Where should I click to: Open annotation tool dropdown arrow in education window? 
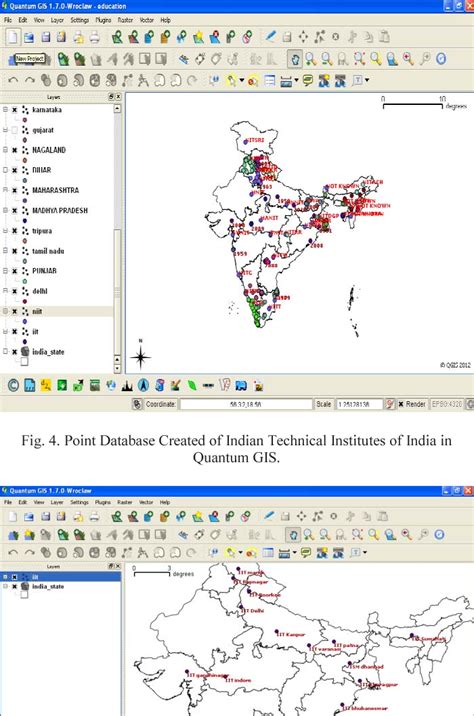click(367, 81)
